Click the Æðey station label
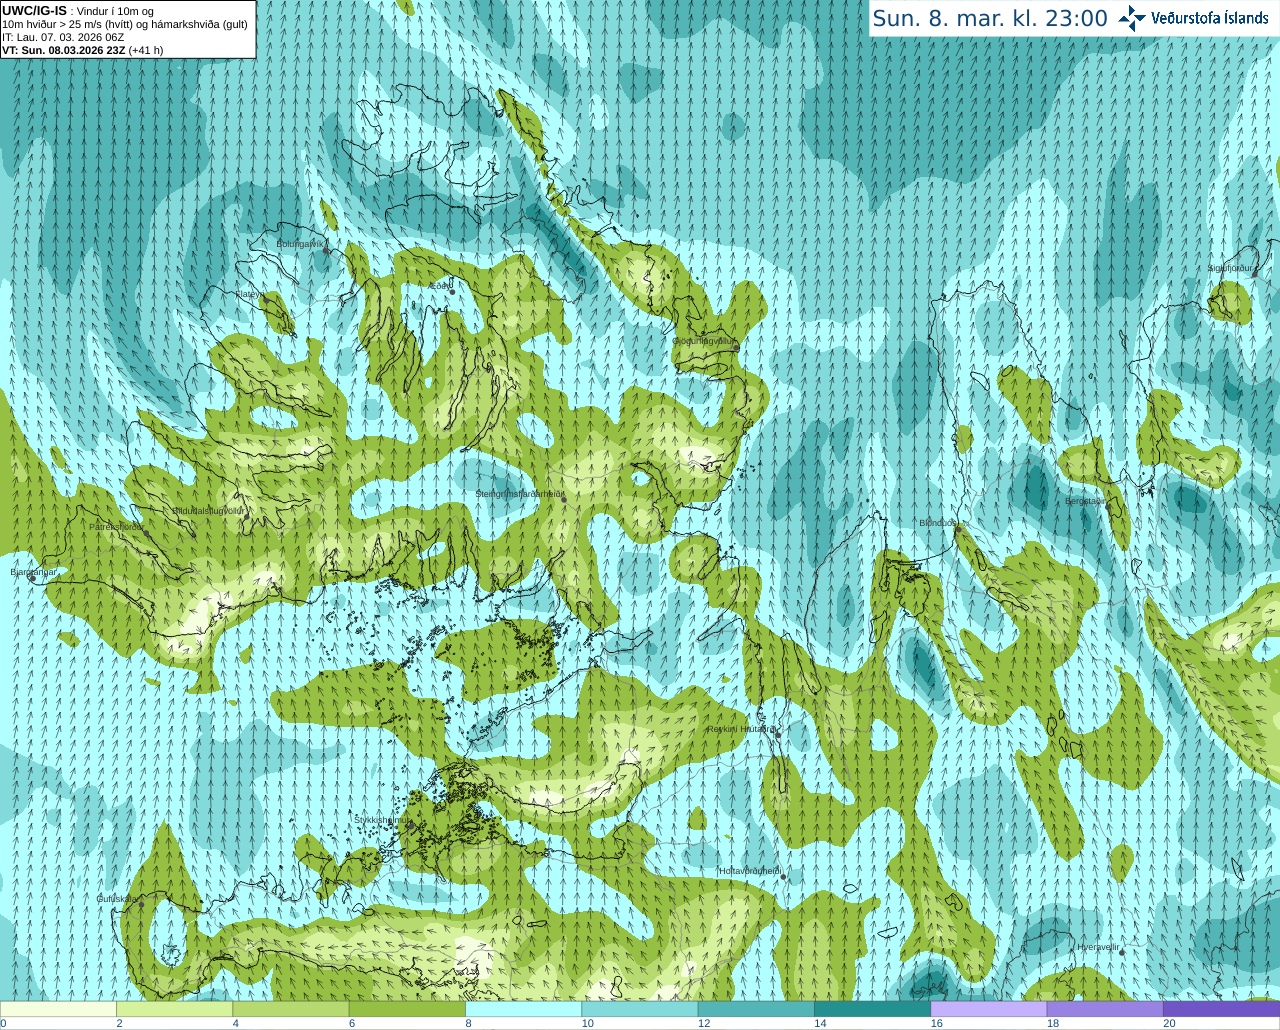1280x1030 pixels. point(439,286)
